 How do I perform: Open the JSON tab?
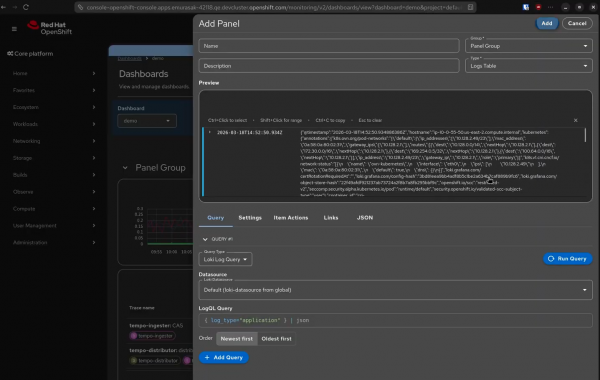click(365, 218)
